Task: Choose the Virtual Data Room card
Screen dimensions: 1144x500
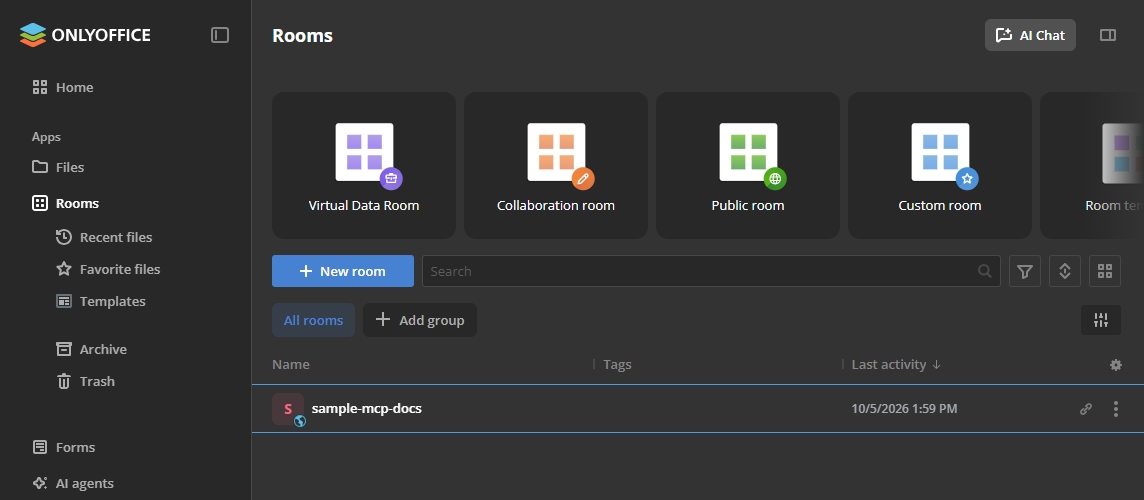Action: pyautogui.click(x=364, y=165)
